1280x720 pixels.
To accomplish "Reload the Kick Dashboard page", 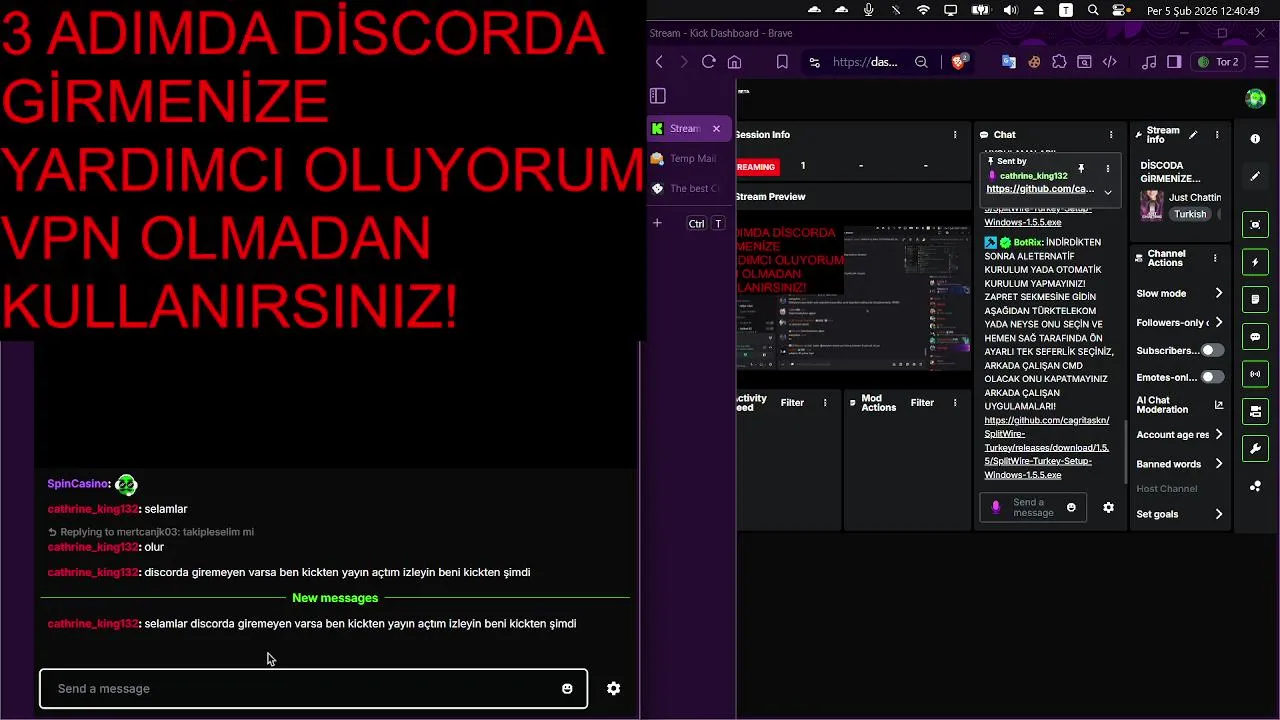I will click(709, 62).
